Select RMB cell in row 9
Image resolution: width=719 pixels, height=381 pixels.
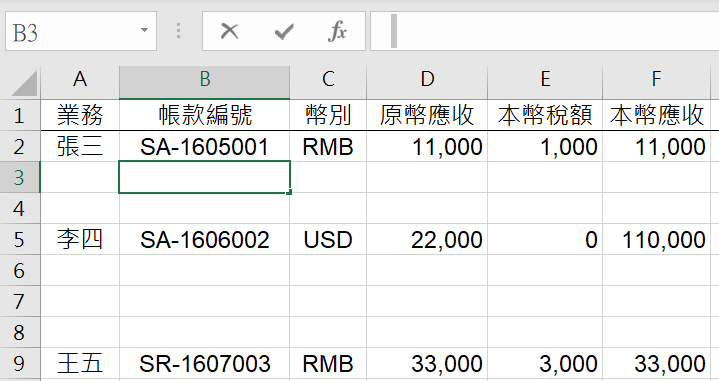[328, 364]
